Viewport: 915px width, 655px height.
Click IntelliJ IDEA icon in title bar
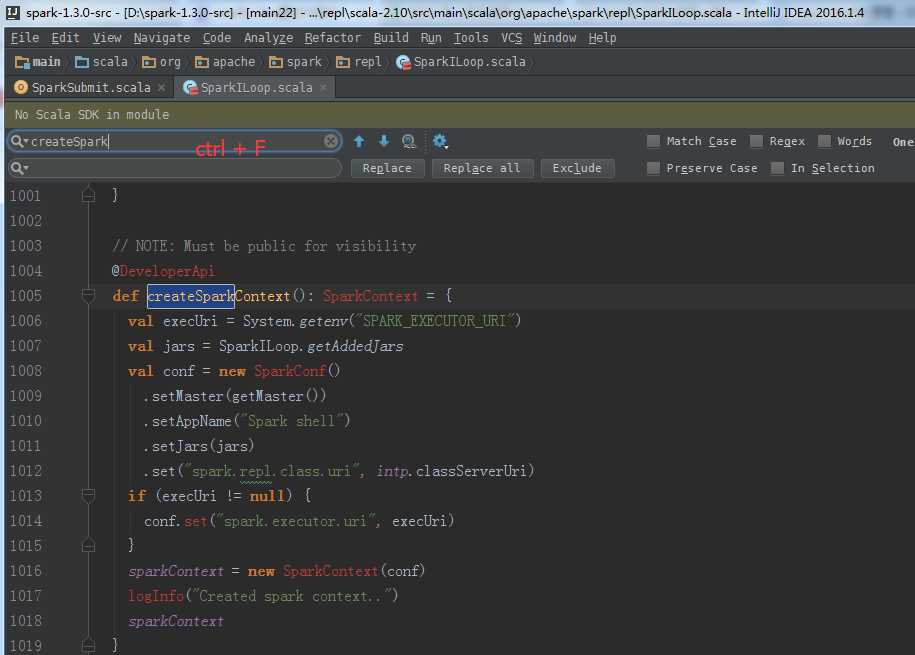(x=12, y=12)
